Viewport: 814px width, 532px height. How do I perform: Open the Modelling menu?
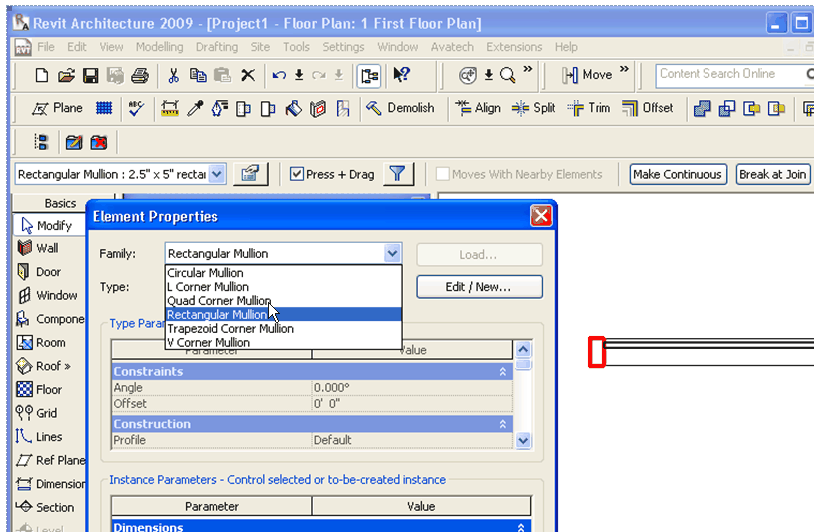point(159,47)
